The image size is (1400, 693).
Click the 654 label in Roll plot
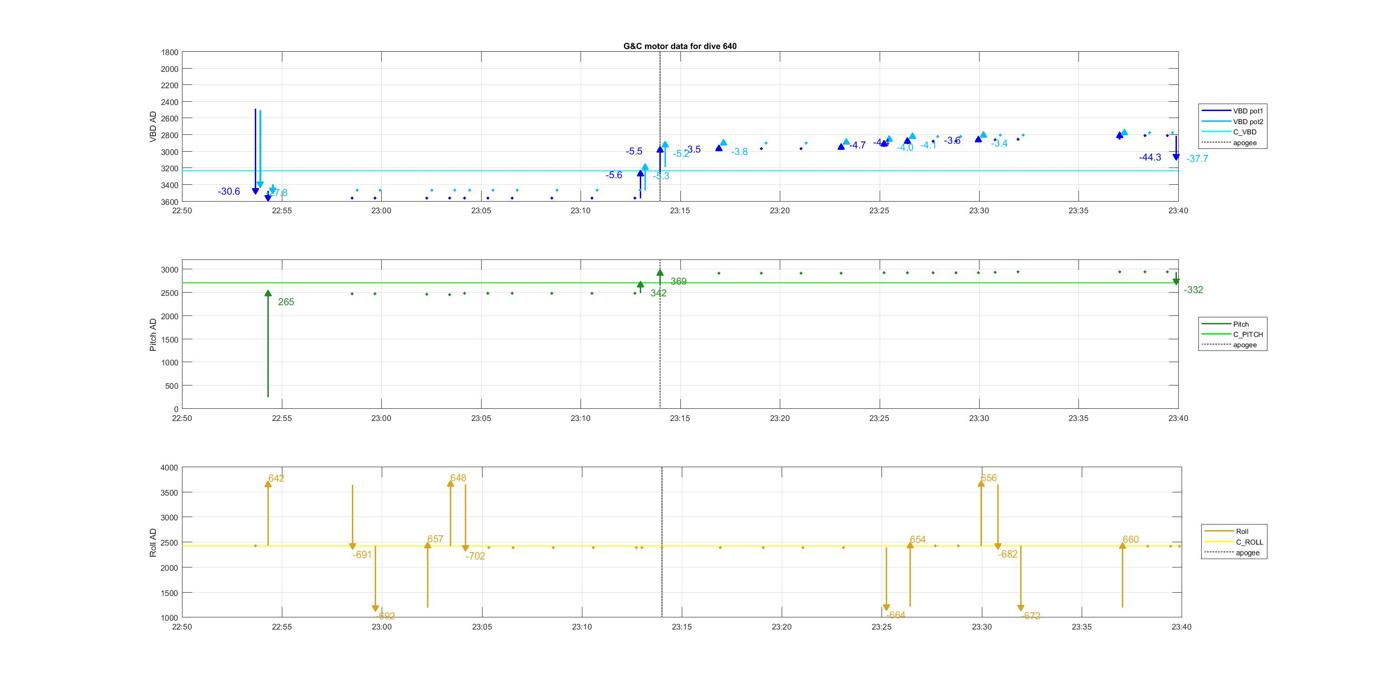(918, 541)
